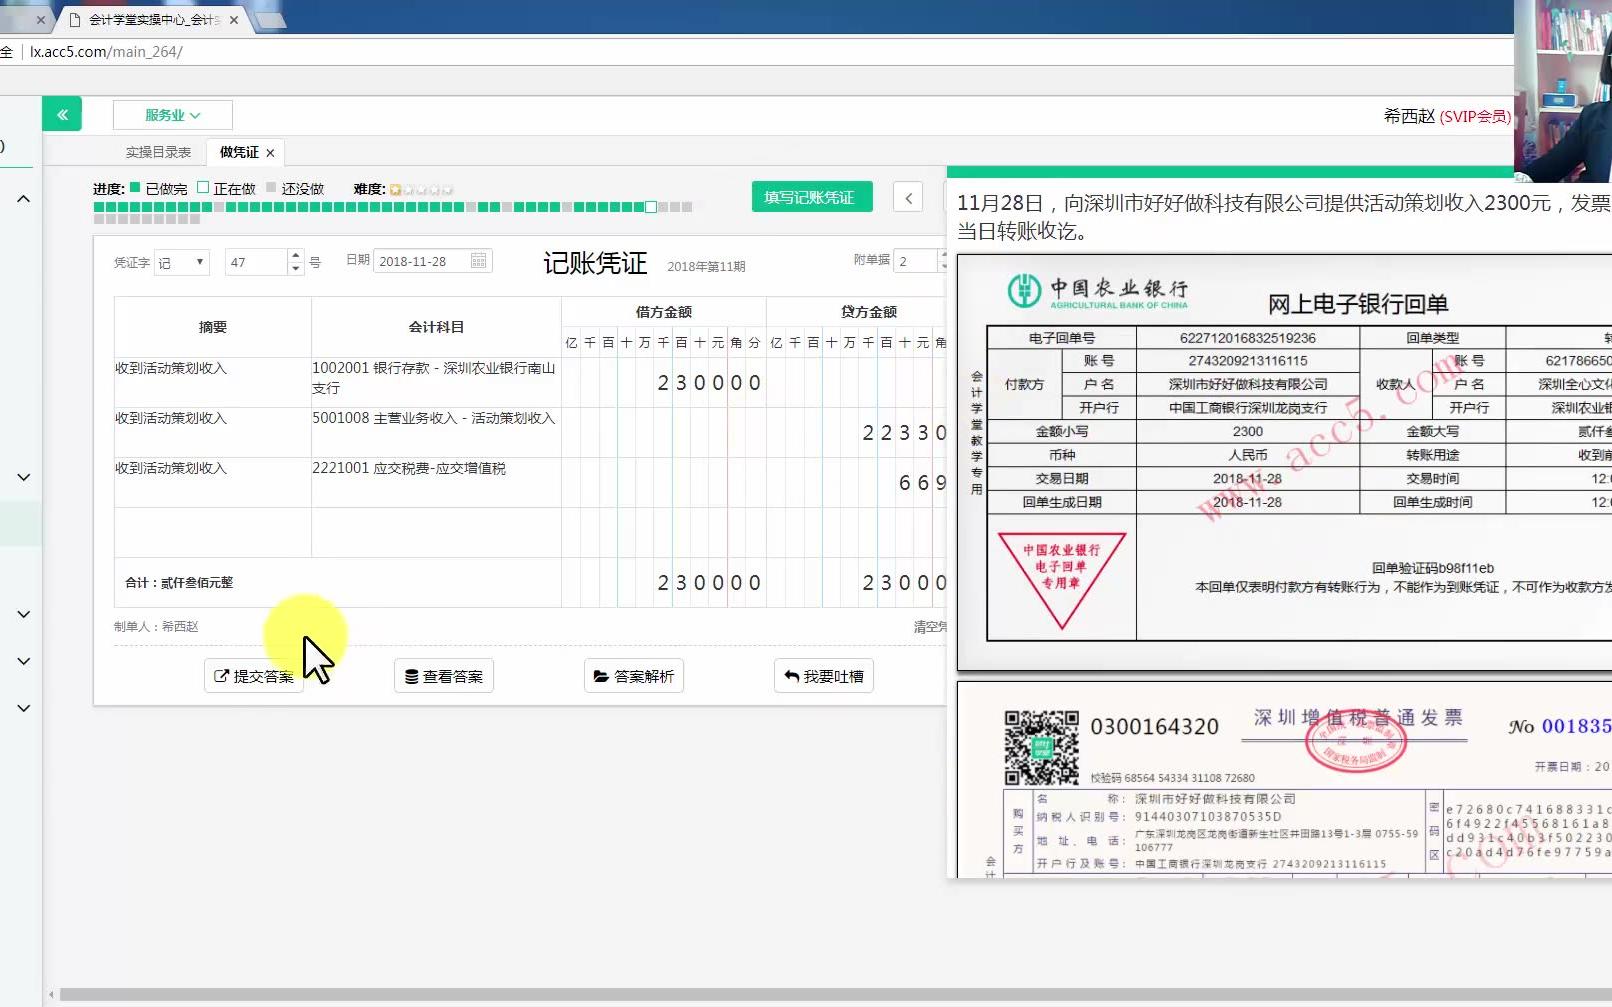Click the current progress square marker
The image size is (1612, 1007).
(x=651, y=207)
